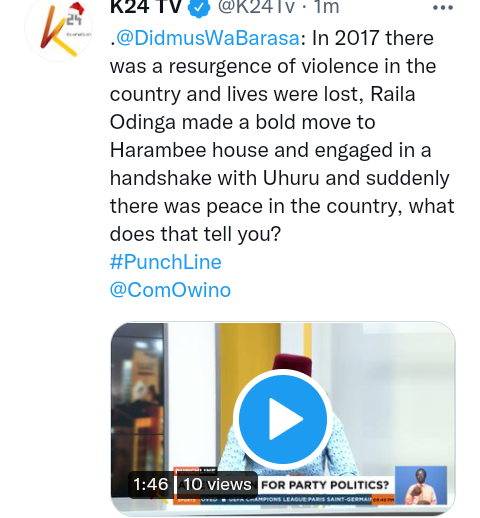Click the 10 views counter
Viewport: 480px width, 518px height.
pyautogui.click(x=217, y=484)
